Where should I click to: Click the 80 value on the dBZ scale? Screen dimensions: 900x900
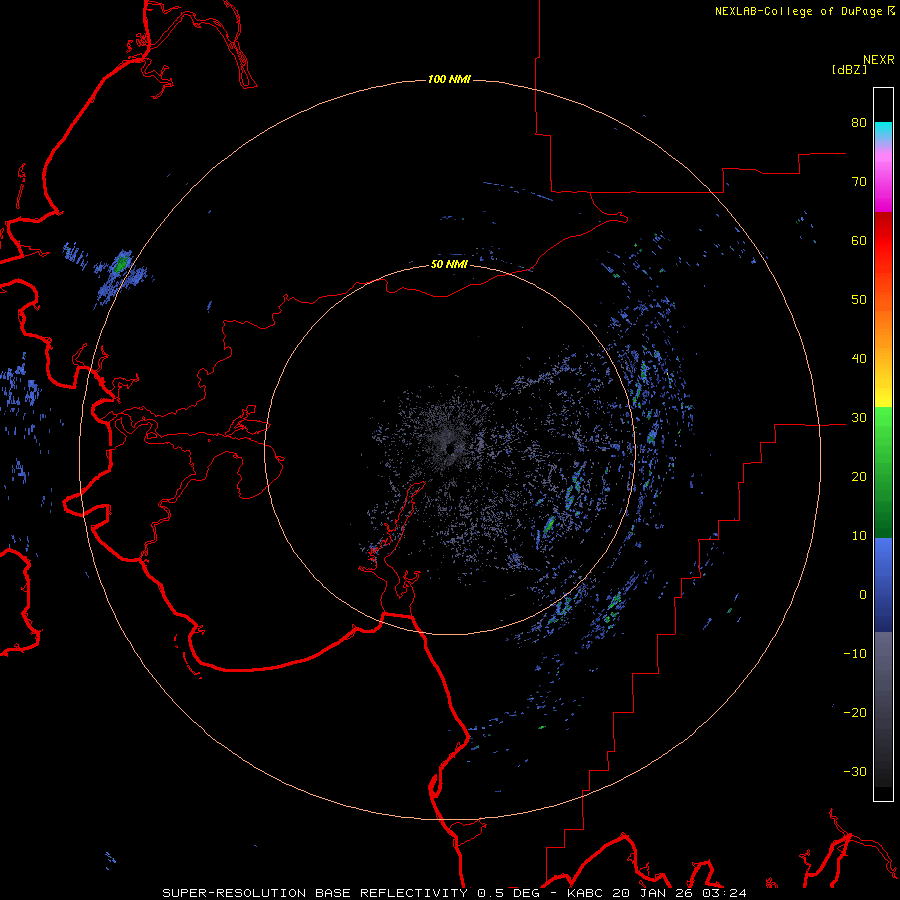[x=859, y=122]
